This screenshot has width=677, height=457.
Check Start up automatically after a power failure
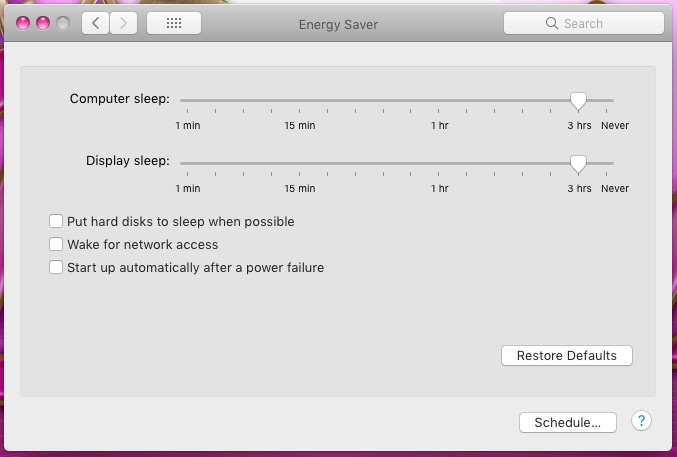pos(56,267)
